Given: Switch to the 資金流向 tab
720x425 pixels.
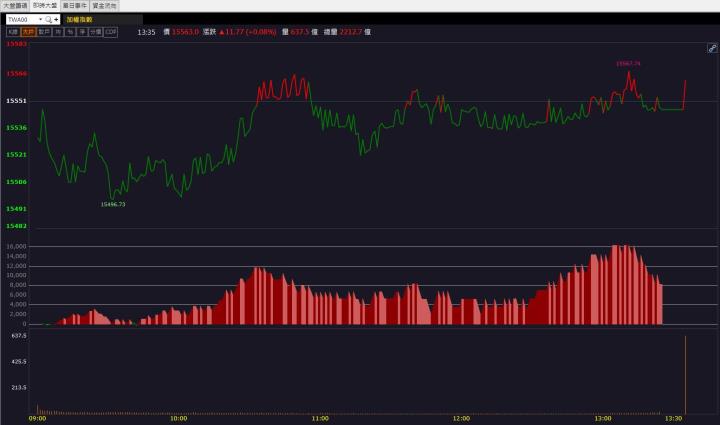Looking at the screenshot, I should 105,6.
